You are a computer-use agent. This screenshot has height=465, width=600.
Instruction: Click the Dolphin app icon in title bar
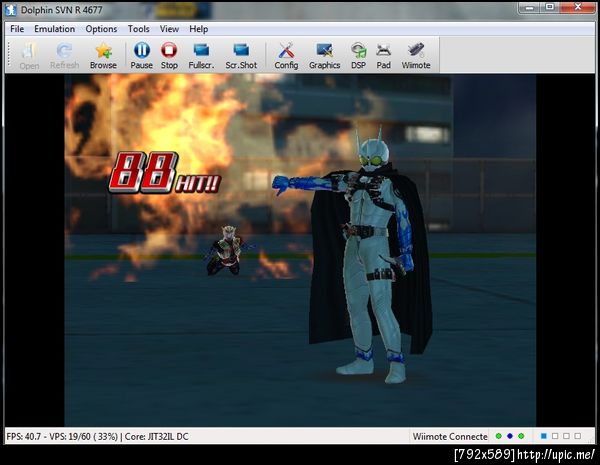point(11,10)
